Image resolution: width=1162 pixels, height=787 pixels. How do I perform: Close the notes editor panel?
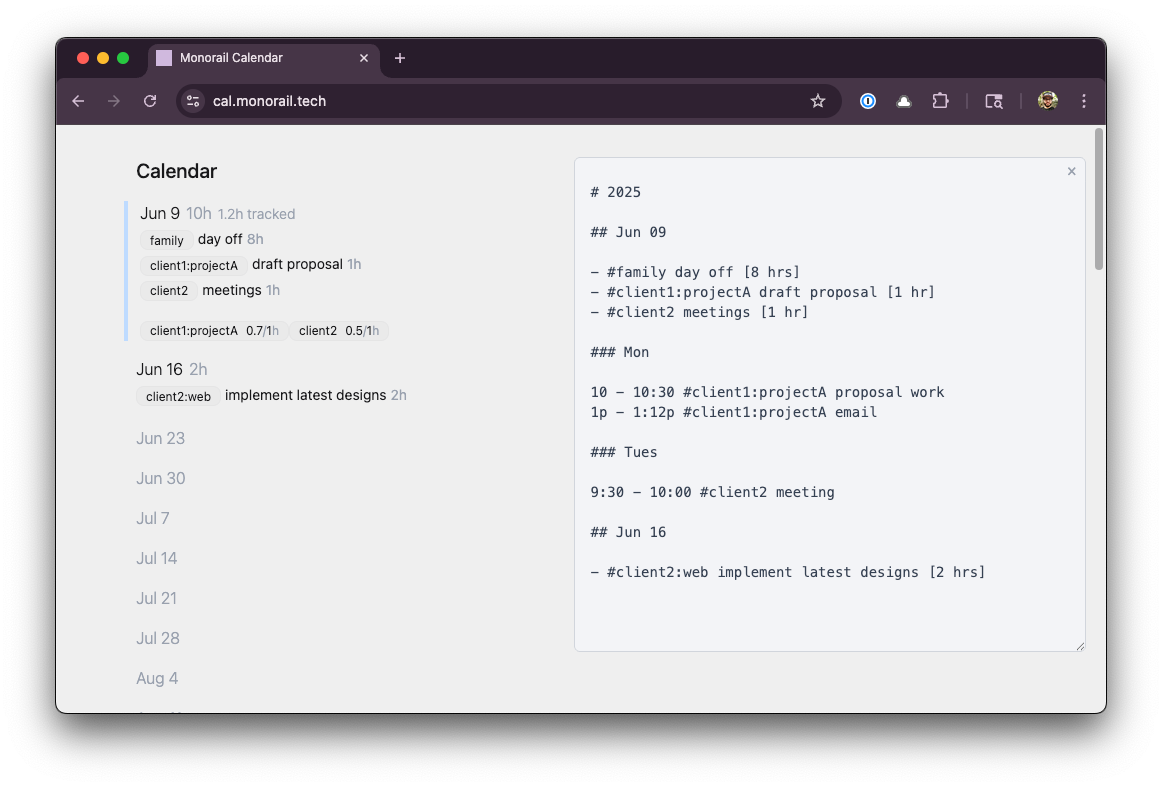pos(1072,171)
